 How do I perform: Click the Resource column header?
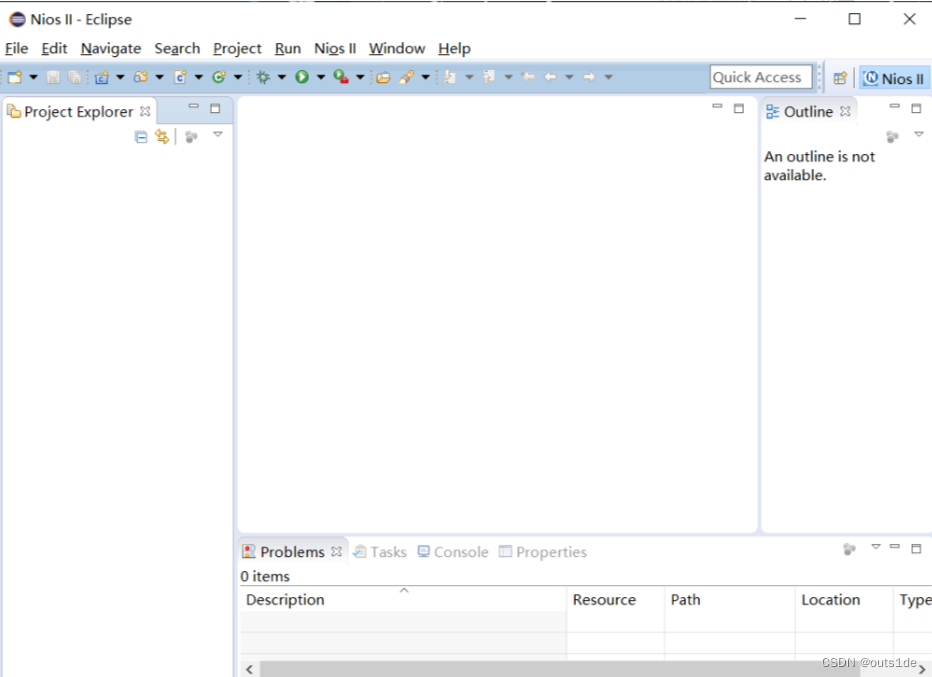[x=616, y=600]
